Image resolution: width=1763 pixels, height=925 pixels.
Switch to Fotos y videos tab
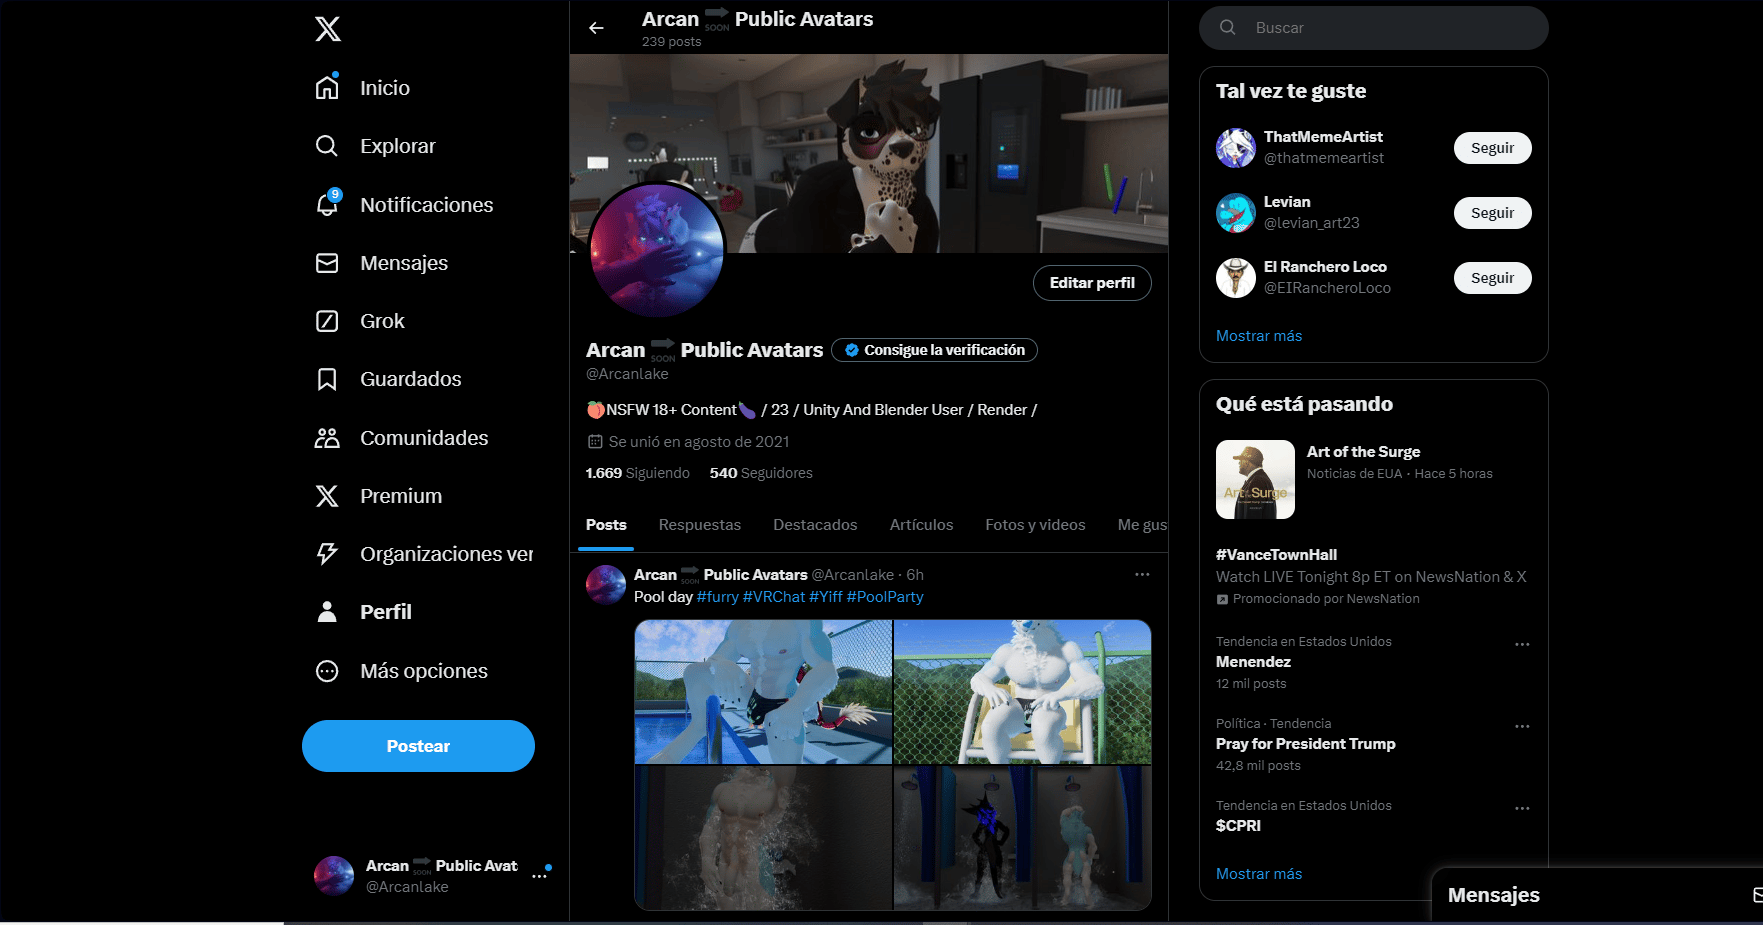tap(1035, 525)
